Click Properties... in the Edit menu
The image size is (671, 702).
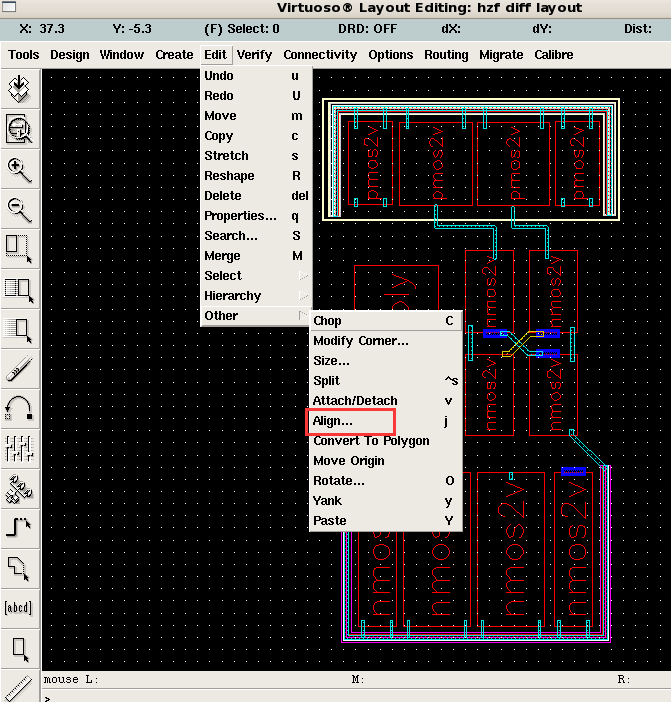tap(240, 216)
